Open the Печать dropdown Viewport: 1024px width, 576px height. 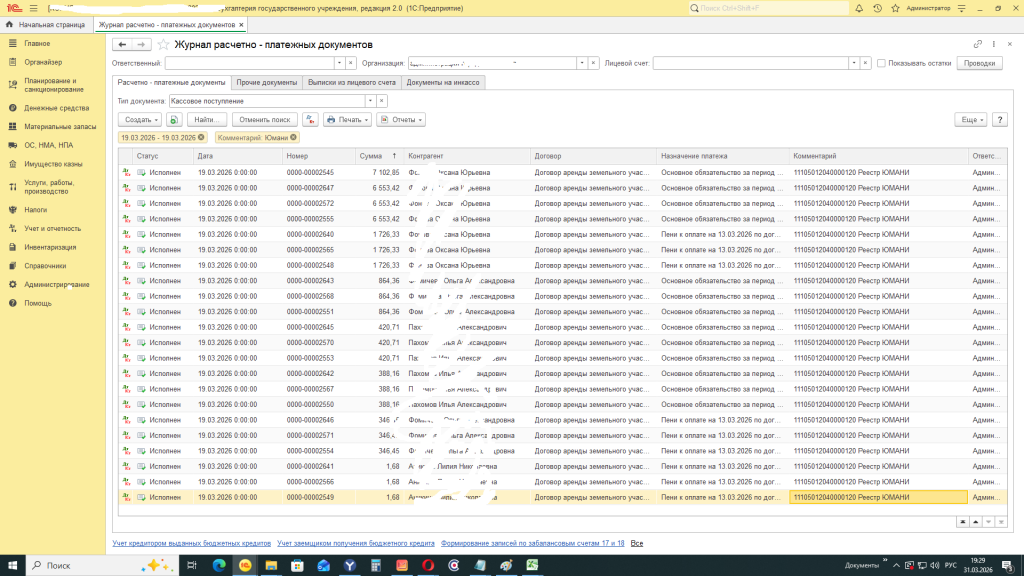click(347, 120)
